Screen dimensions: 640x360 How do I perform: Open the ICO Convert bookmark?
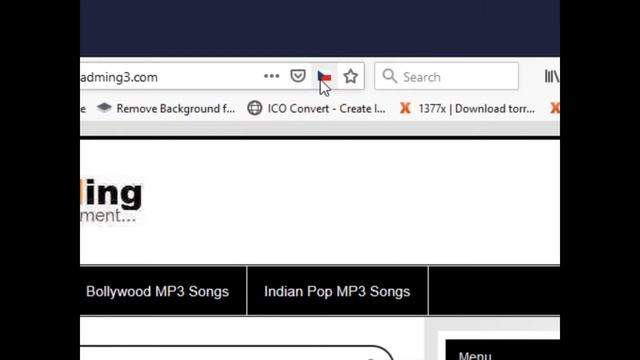[x=317, y=109]
